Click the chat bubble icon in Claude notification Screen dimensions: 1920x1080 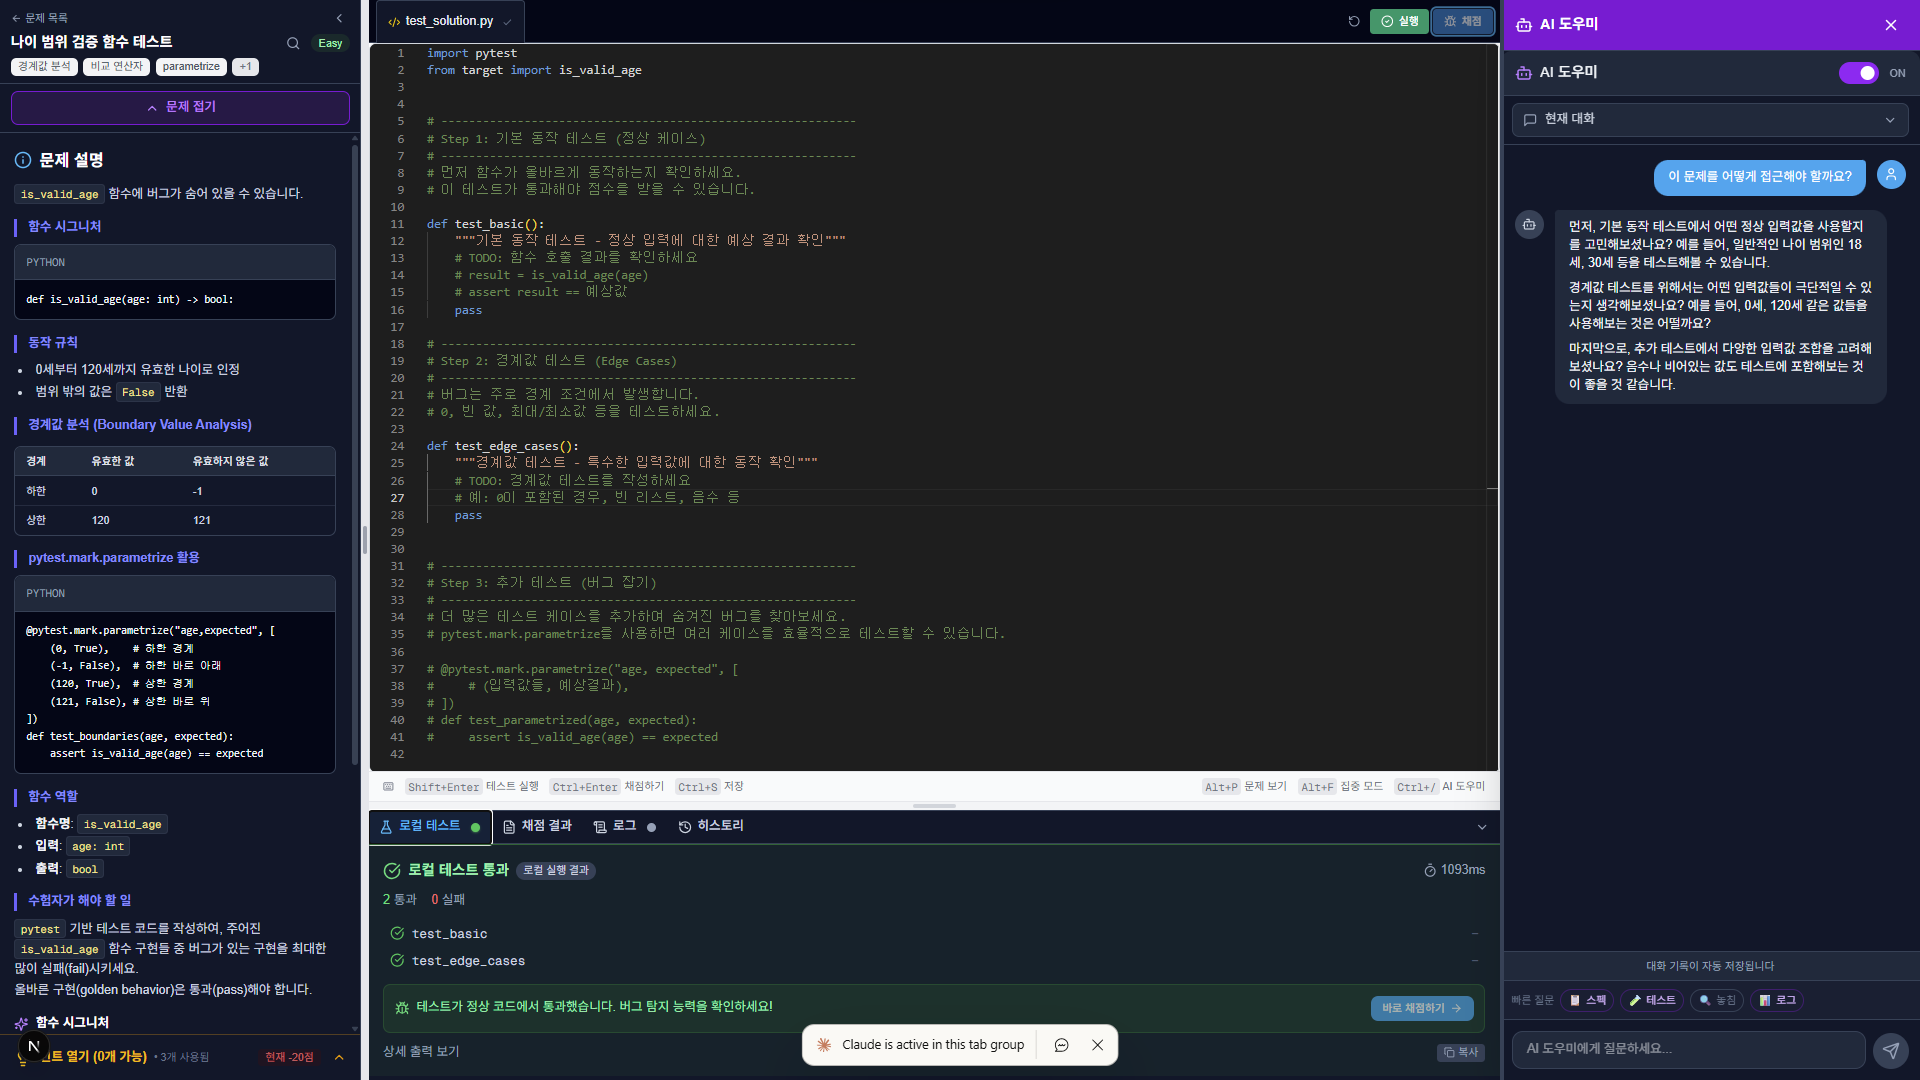(x=1061, y=1045)
